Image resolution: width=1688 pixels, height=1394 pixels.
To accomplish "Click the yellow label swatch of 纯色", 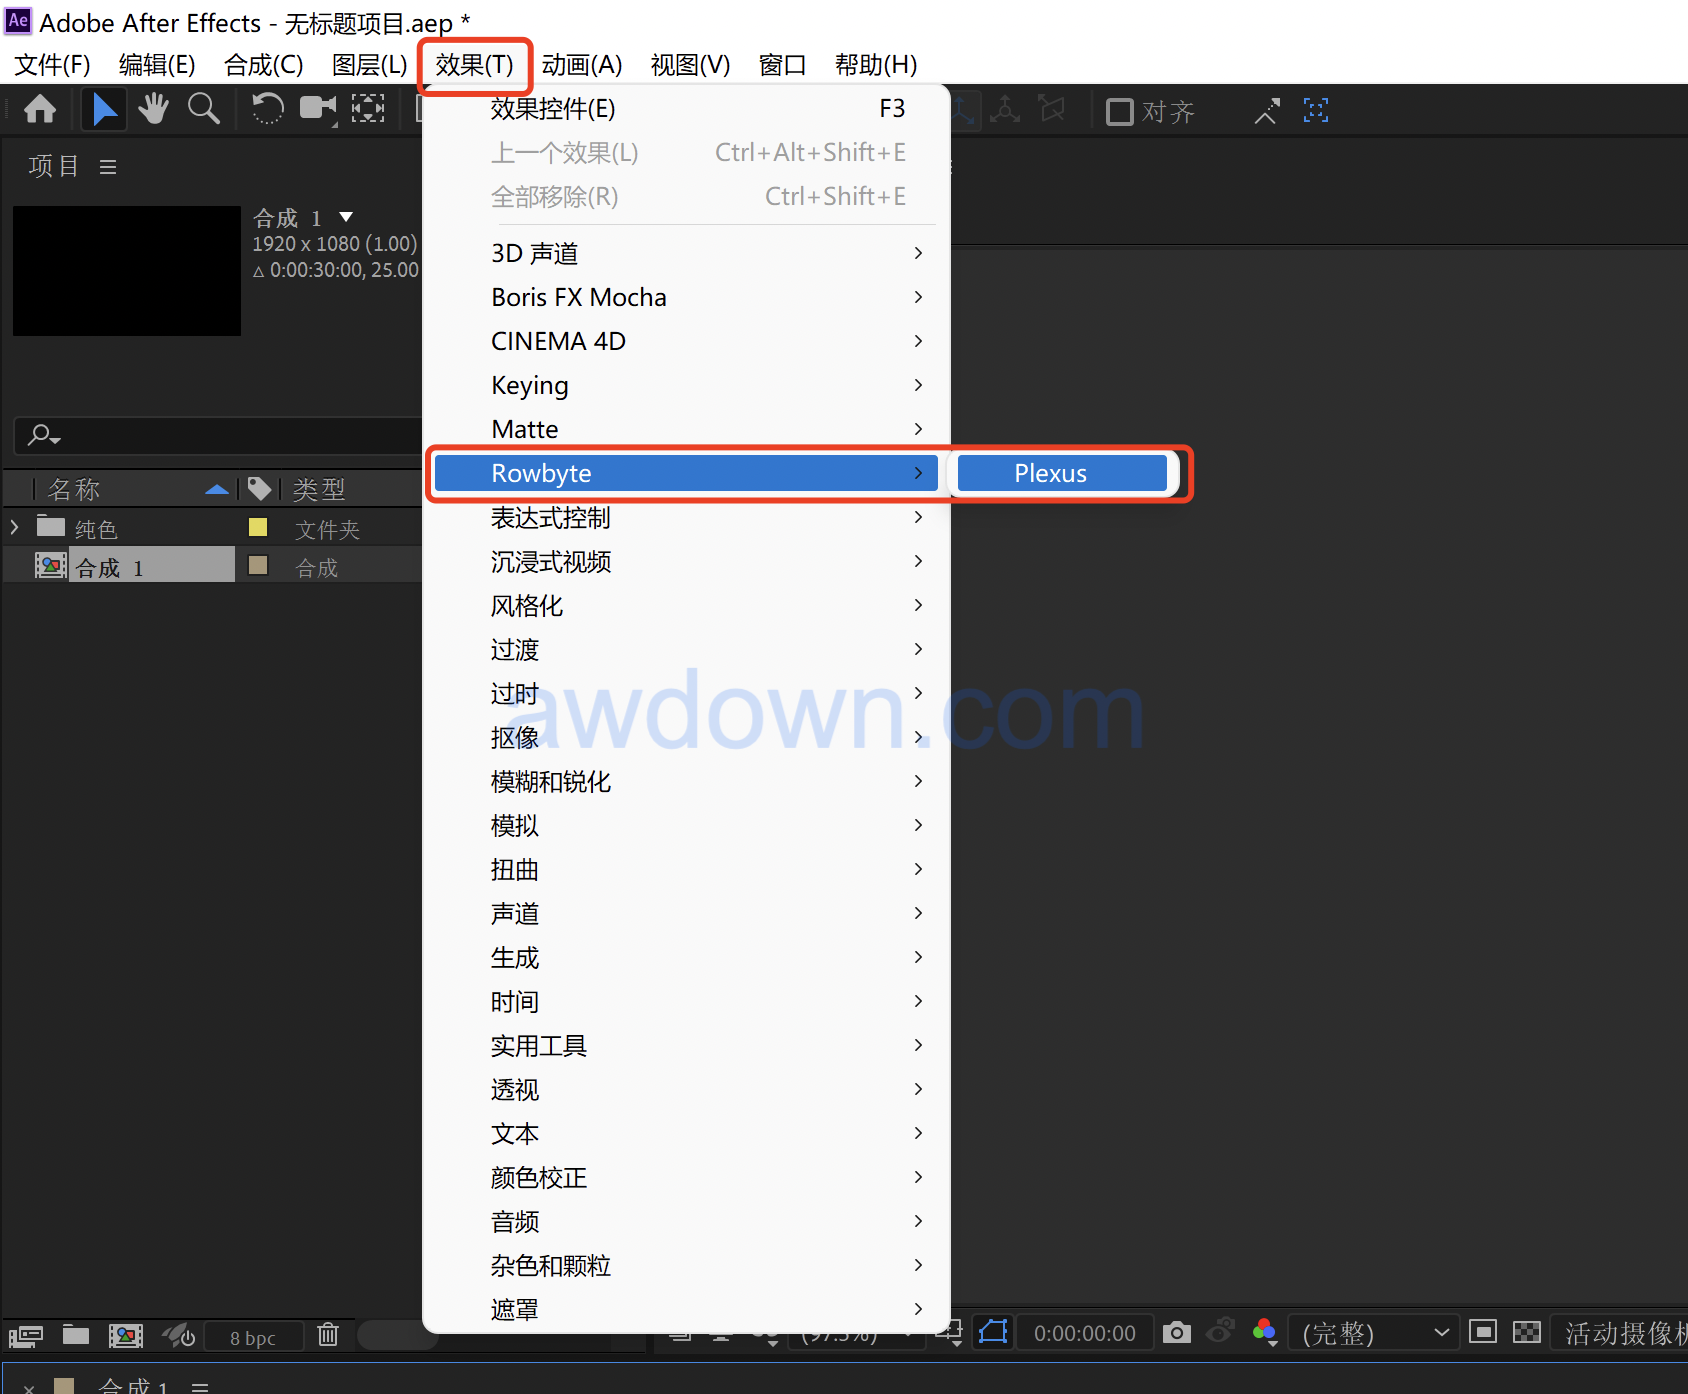I will point(258,527).
